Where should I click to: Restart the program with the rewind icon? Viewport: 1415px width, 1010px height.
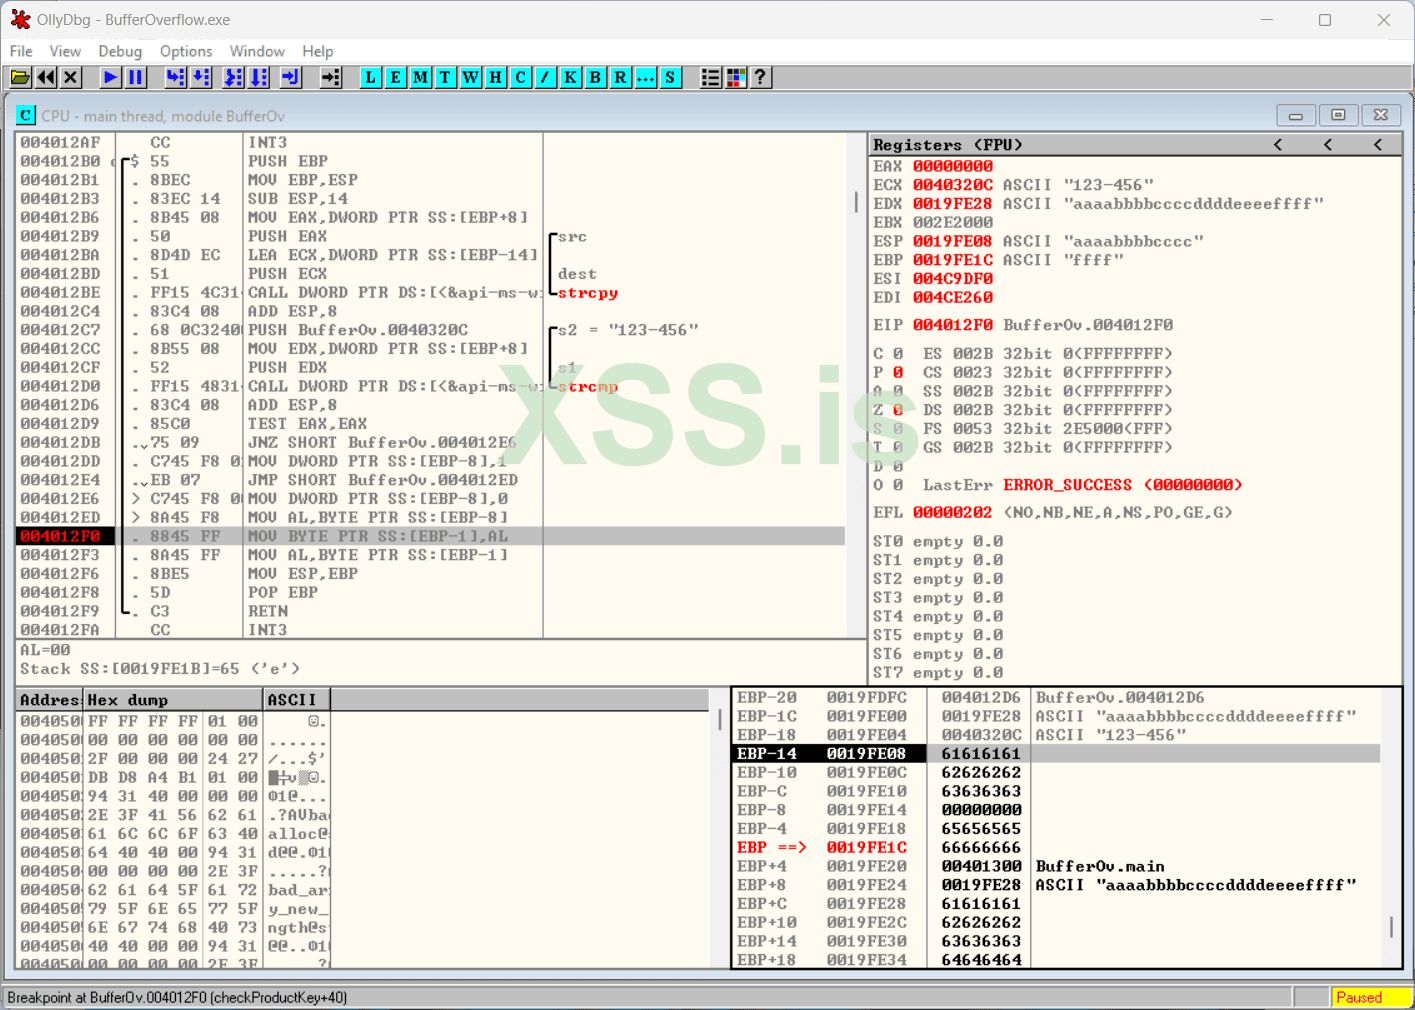[x=46, y=77]
